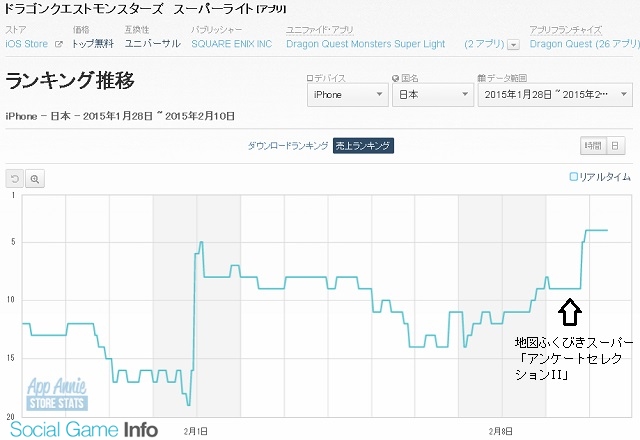Select the ダウンロードランキング tab
The image size is (640, 440).
pyautogui.click(x=288, y=146)
